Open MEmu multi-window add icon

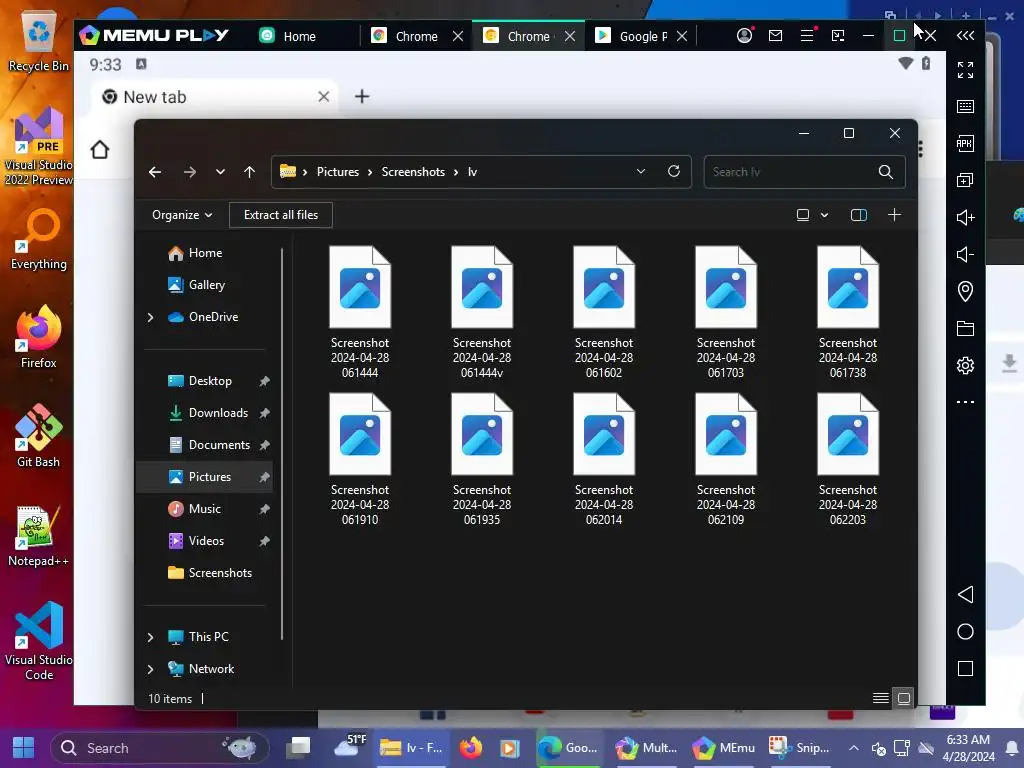click(965, 180)
